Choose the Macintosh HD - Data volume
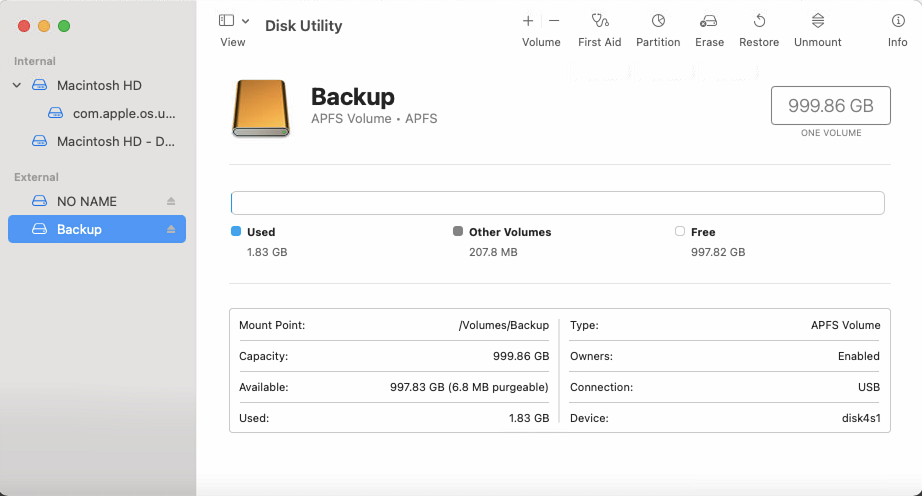The width and height of the screenshot is (922, 496). (116, 141)
